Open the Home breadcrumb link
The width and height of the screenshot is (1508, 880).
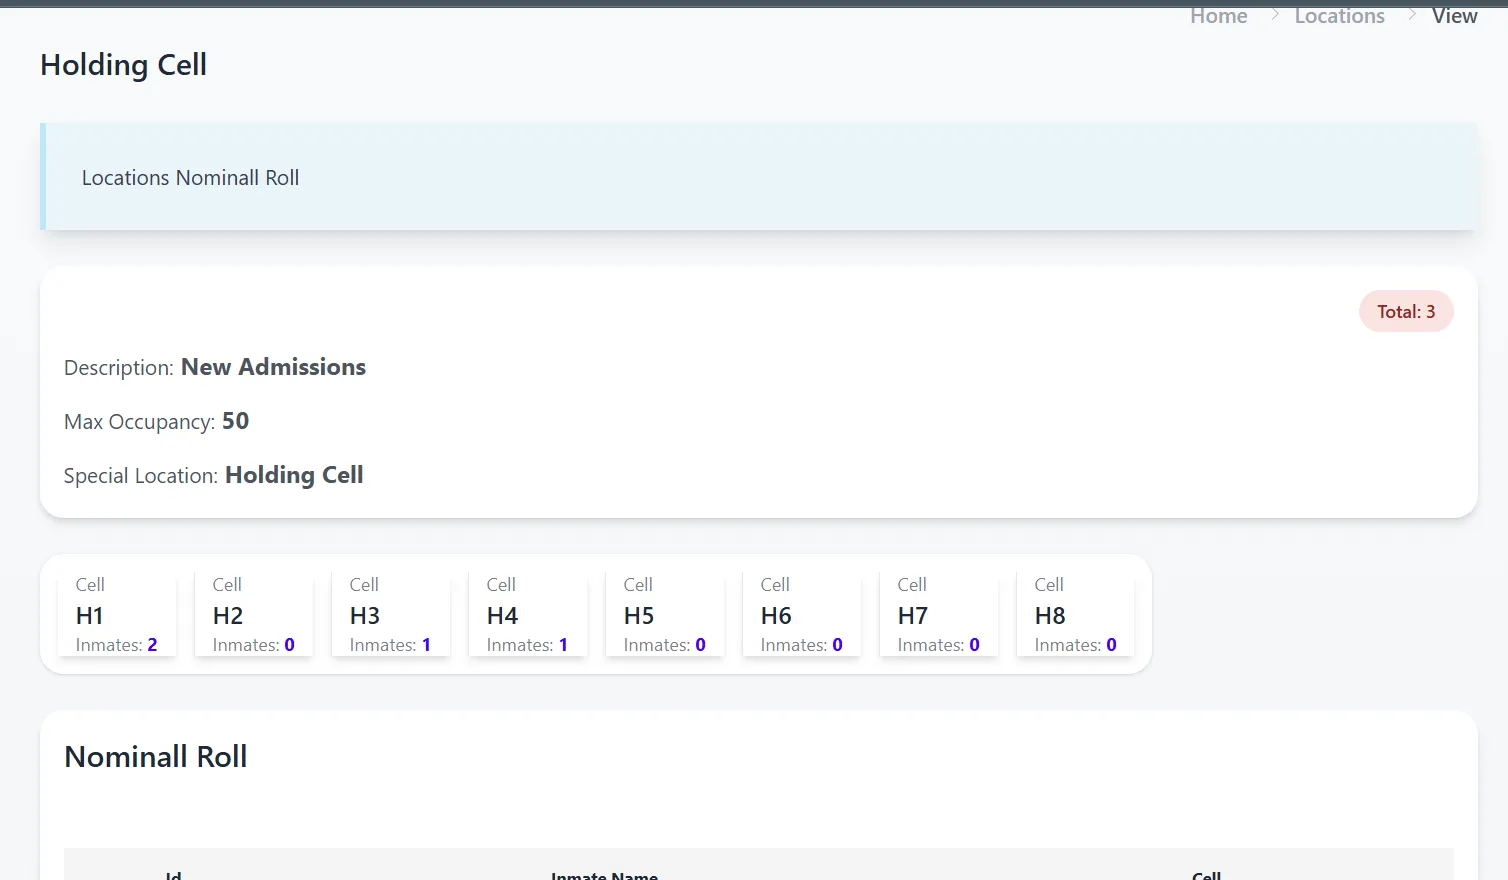[1218, 15]
